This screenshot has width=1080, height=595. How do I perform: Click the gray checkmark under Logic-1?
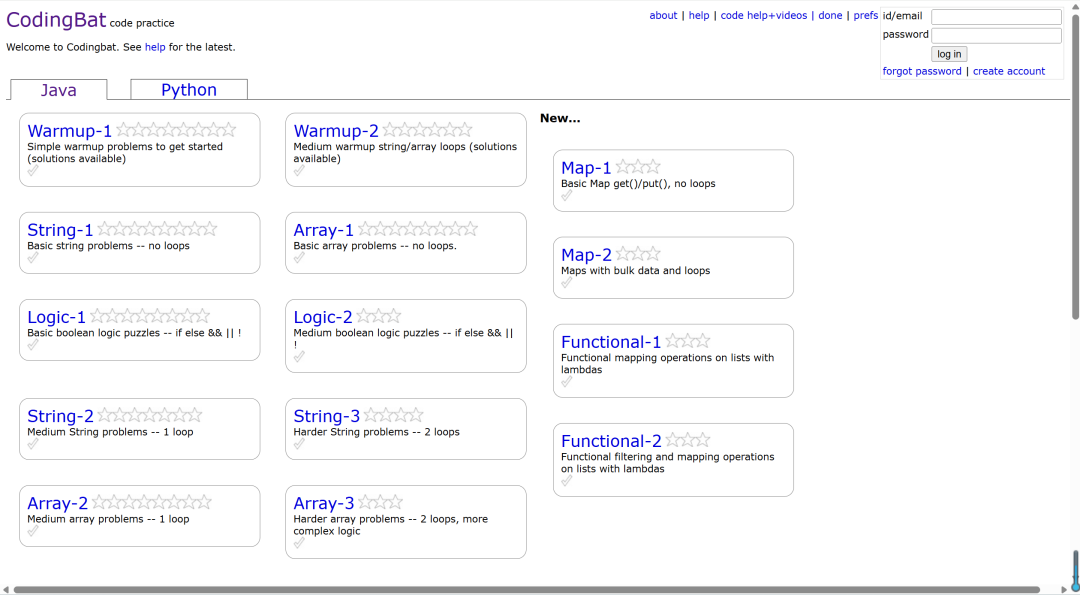click(32, 345)
